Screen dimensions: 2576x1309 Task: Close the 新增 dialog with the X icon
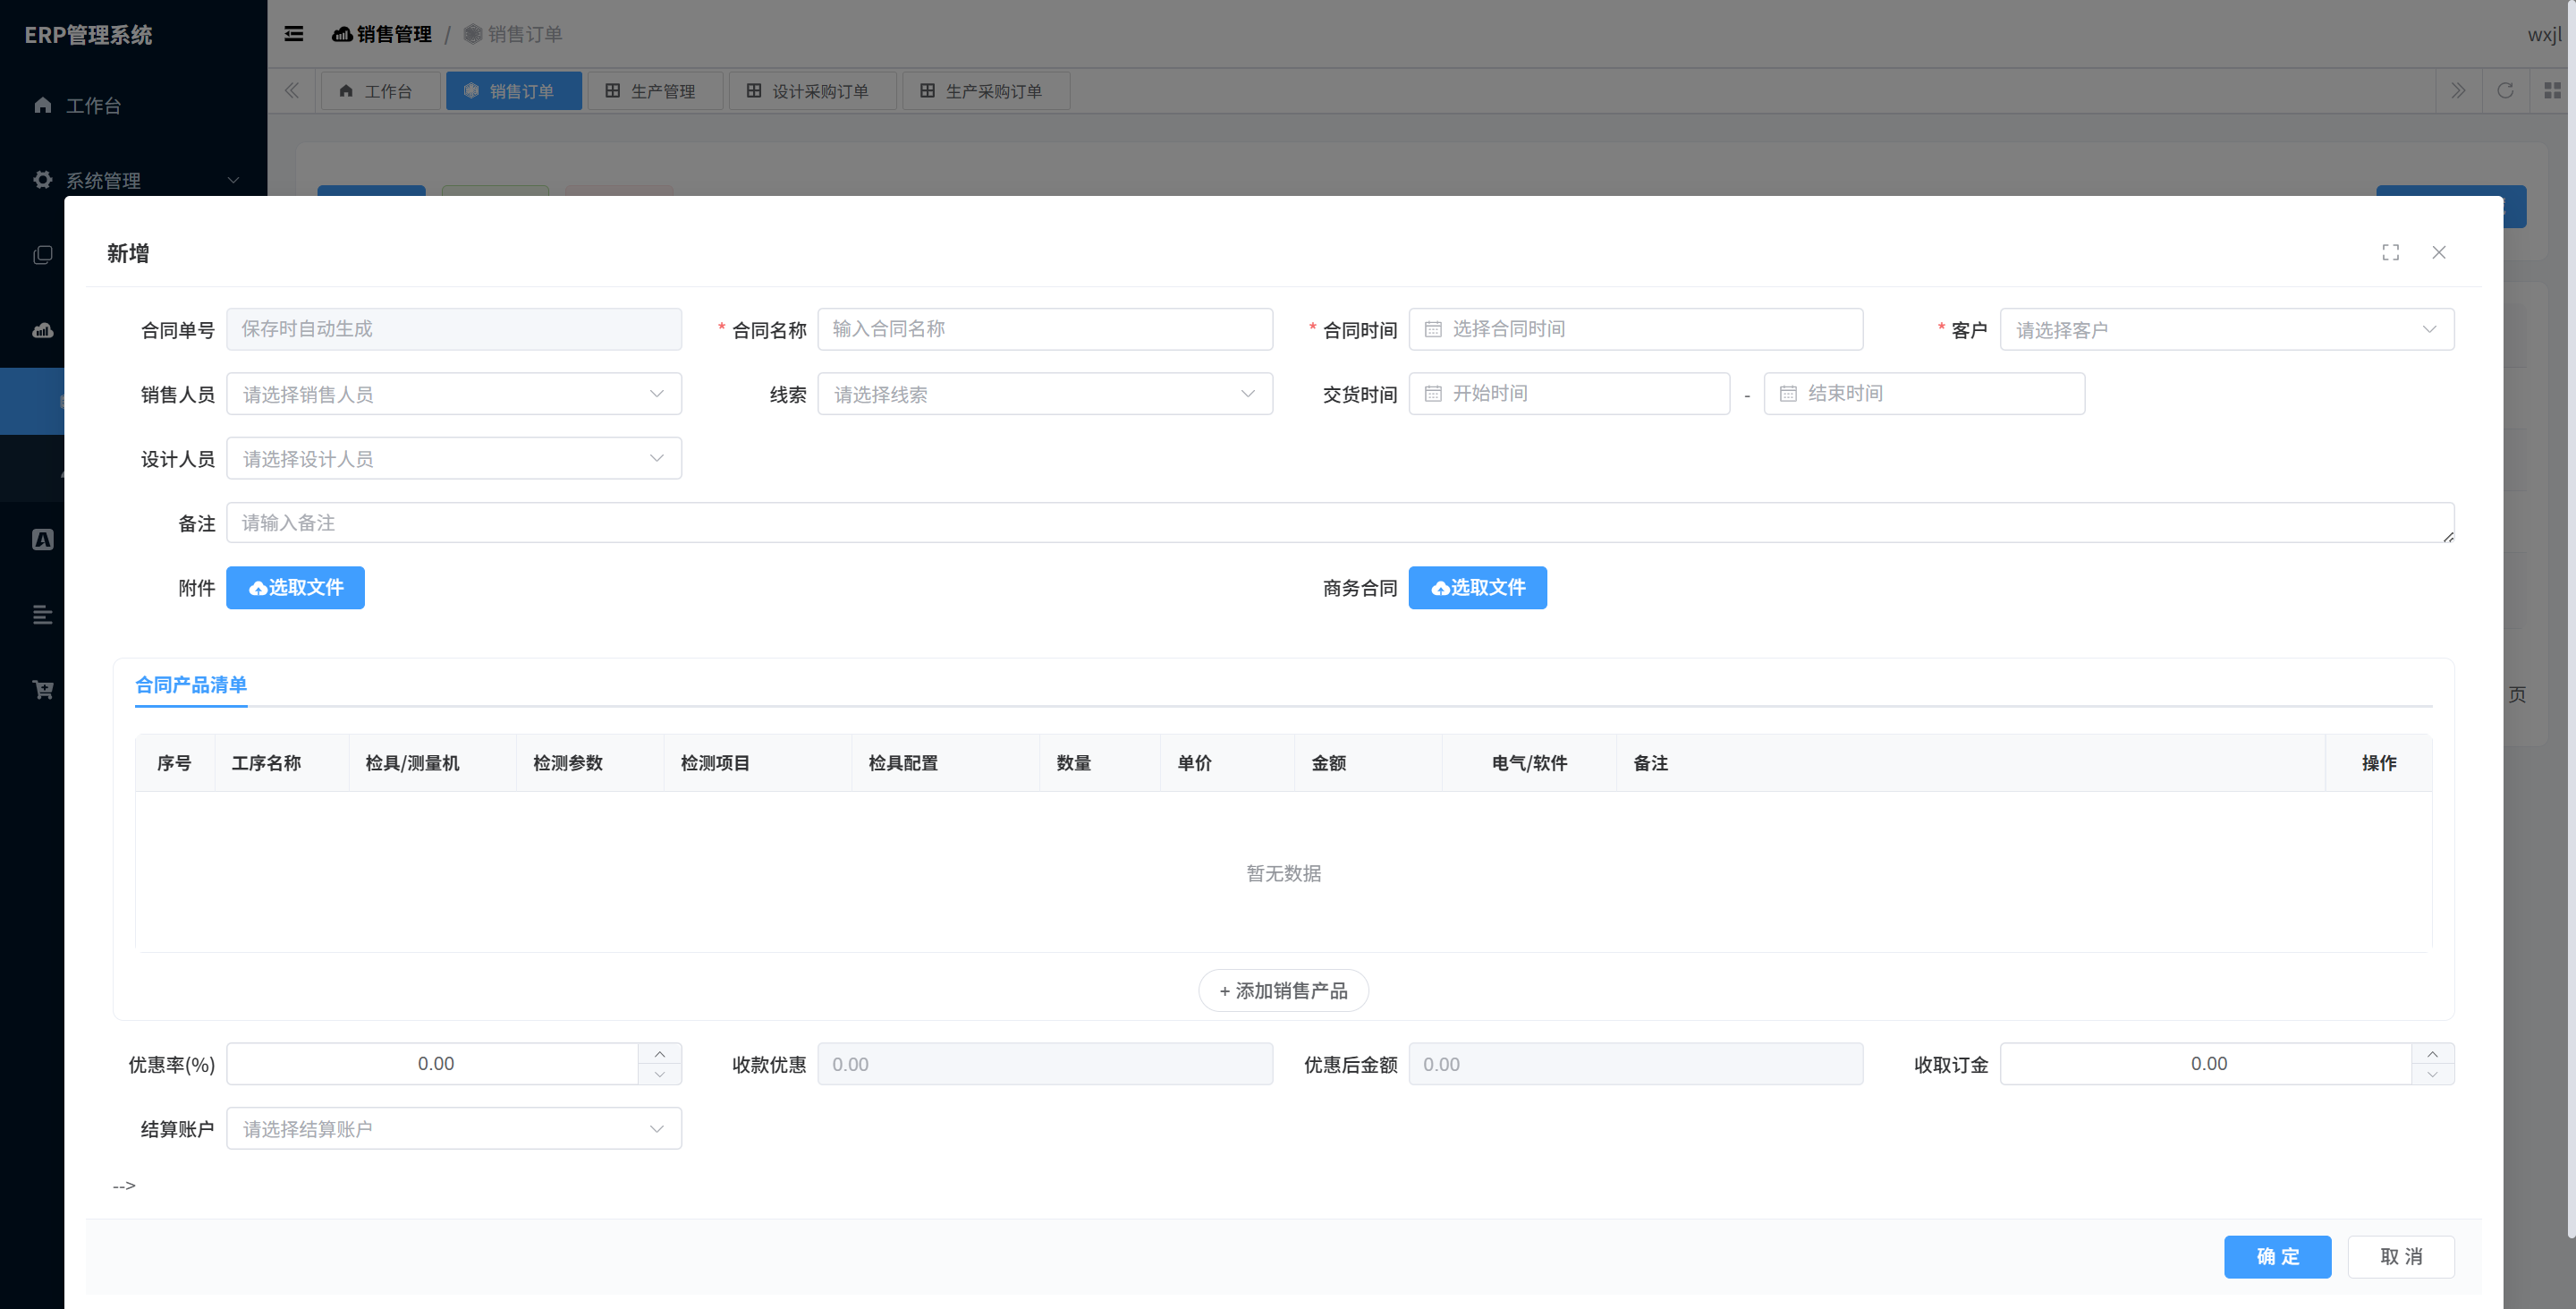click(2439, 252)
